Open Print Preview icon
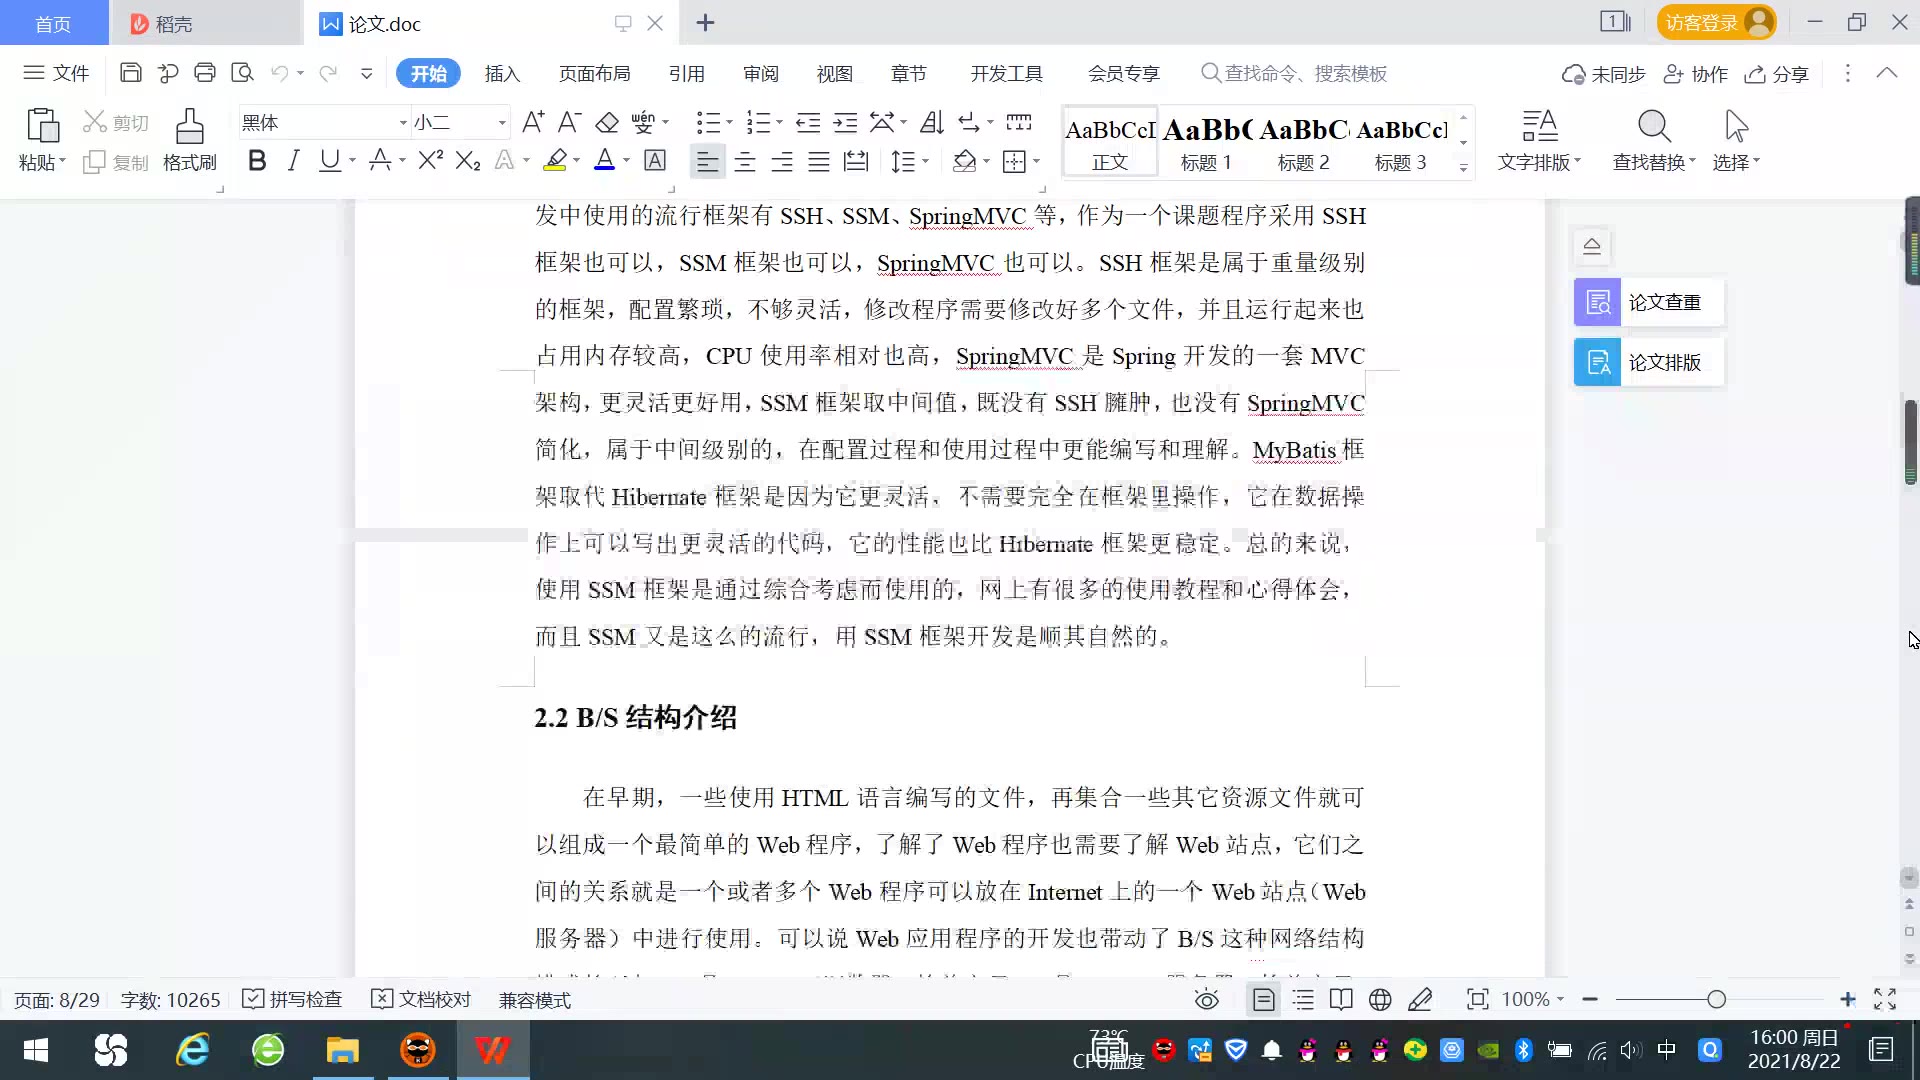The width and height of the screenshot is (1920, 1080). (x=242, y=73)
